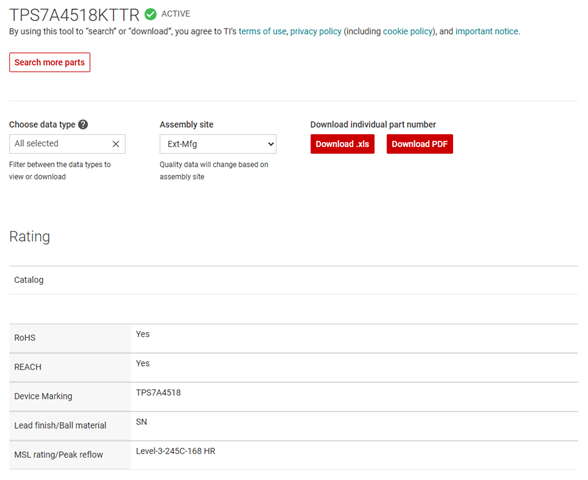Click the green ACTIVE status checkmark icon
Viewport: 588px width, 480px height.
tap(150, 14)
